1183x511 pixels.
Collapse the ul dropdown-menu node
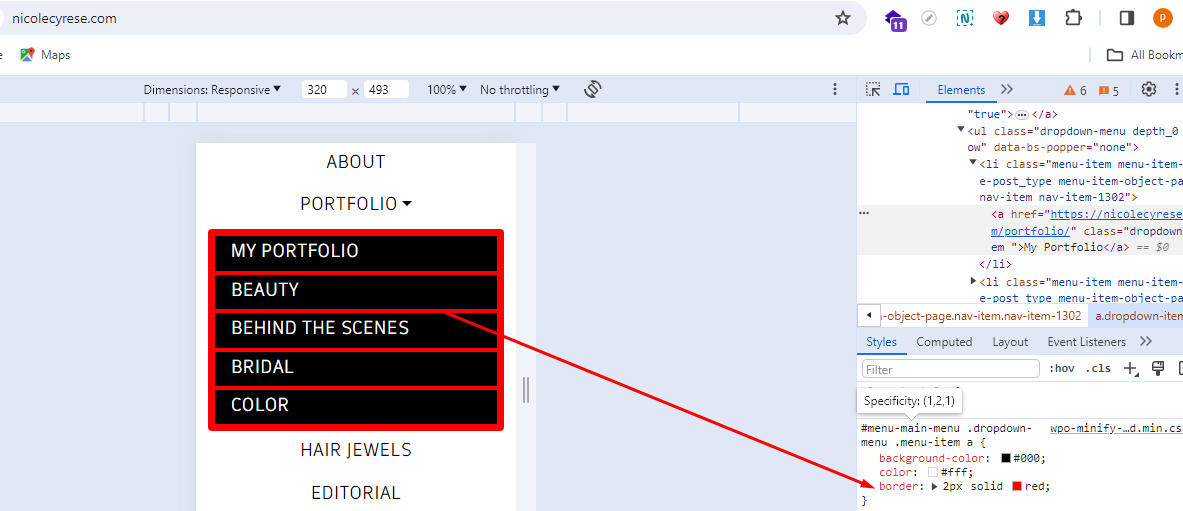pyautogui.click(x=960, y=130)
